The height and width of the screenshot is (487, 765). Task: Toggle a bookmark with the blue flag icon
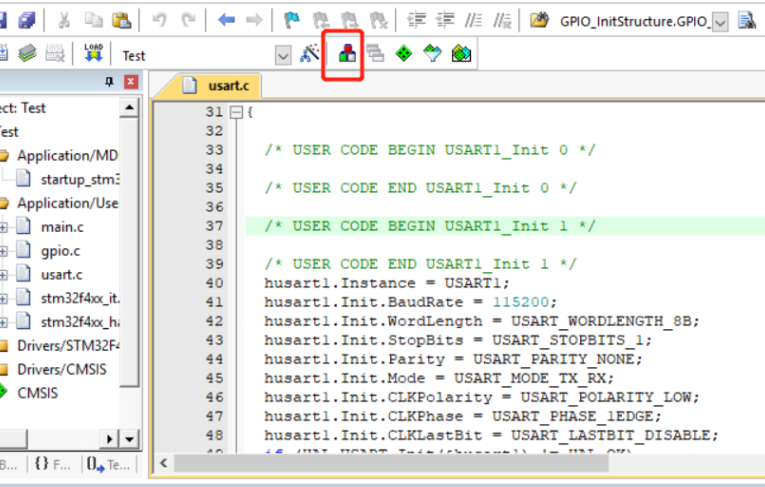click(292, 20)
